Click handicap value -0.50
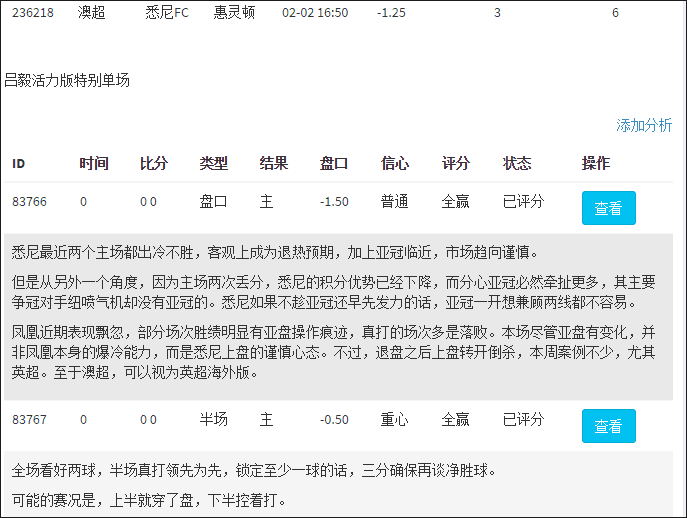This screenshot has height=518, width=687. coord(334,419)
